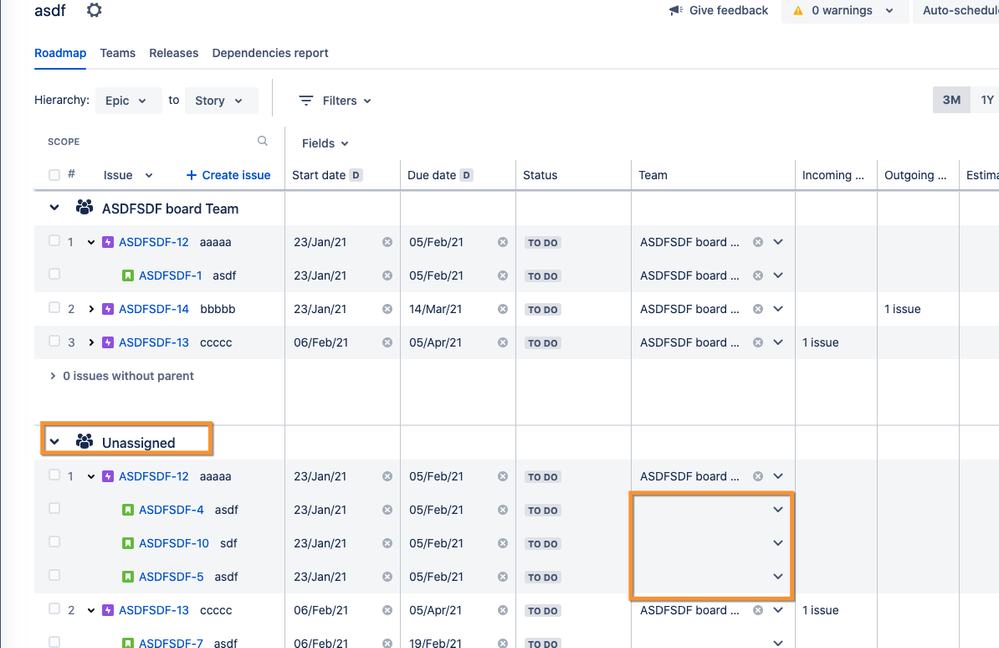
Task: Clear due date for ASDFSDF-1
Action: click(503, 275)
